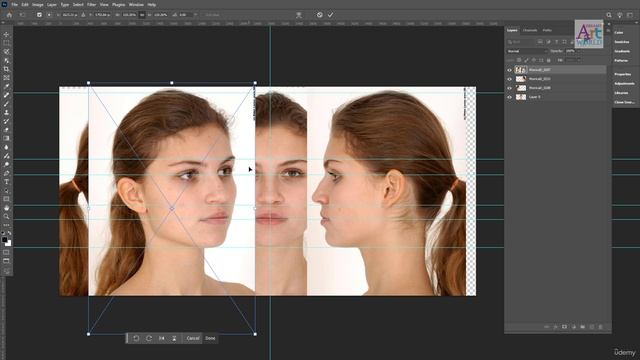Select the Rectangle shape tool

click(6, 199)
